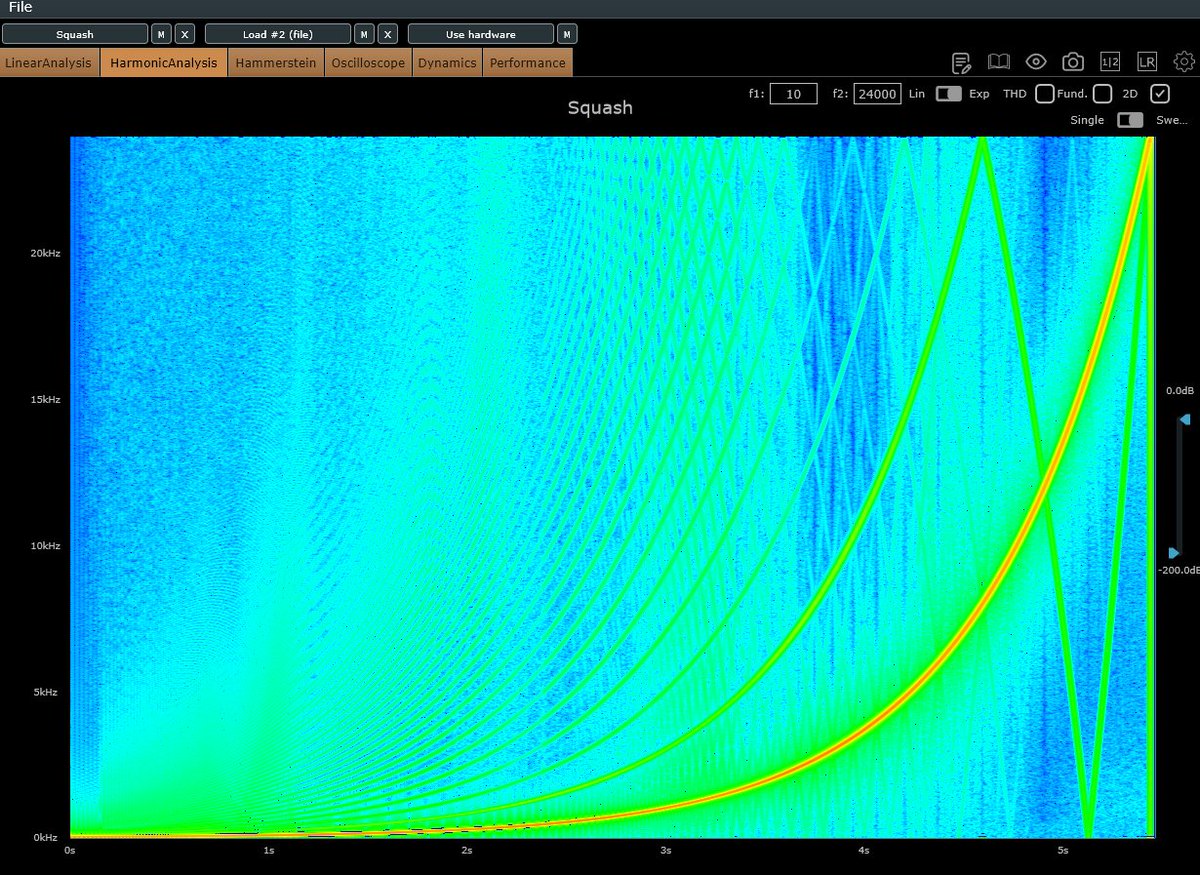Click the 15kHz axis label

(45, 399)
